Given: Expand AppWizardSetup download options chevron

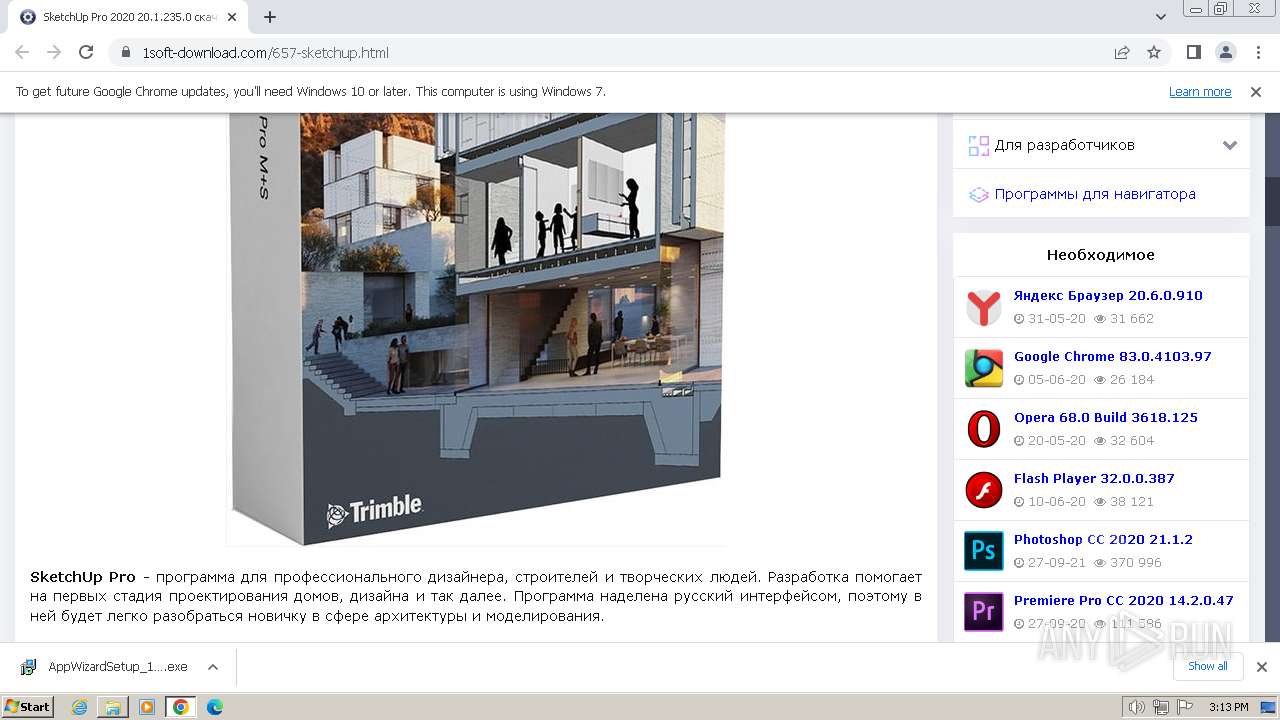Looking at the screenshot, I should tap(212, 667).
